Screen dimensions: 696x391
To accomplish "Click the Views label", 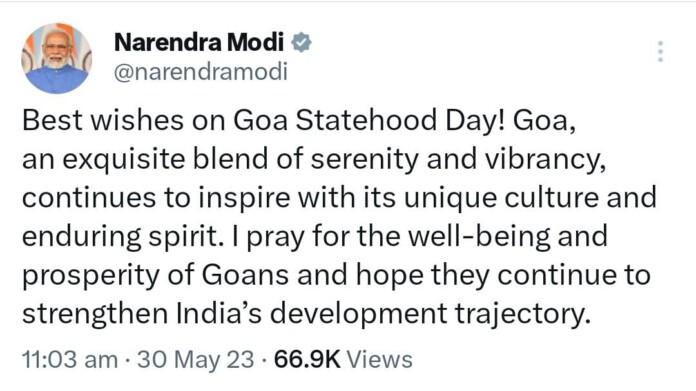I will click(x=380, y=359).
